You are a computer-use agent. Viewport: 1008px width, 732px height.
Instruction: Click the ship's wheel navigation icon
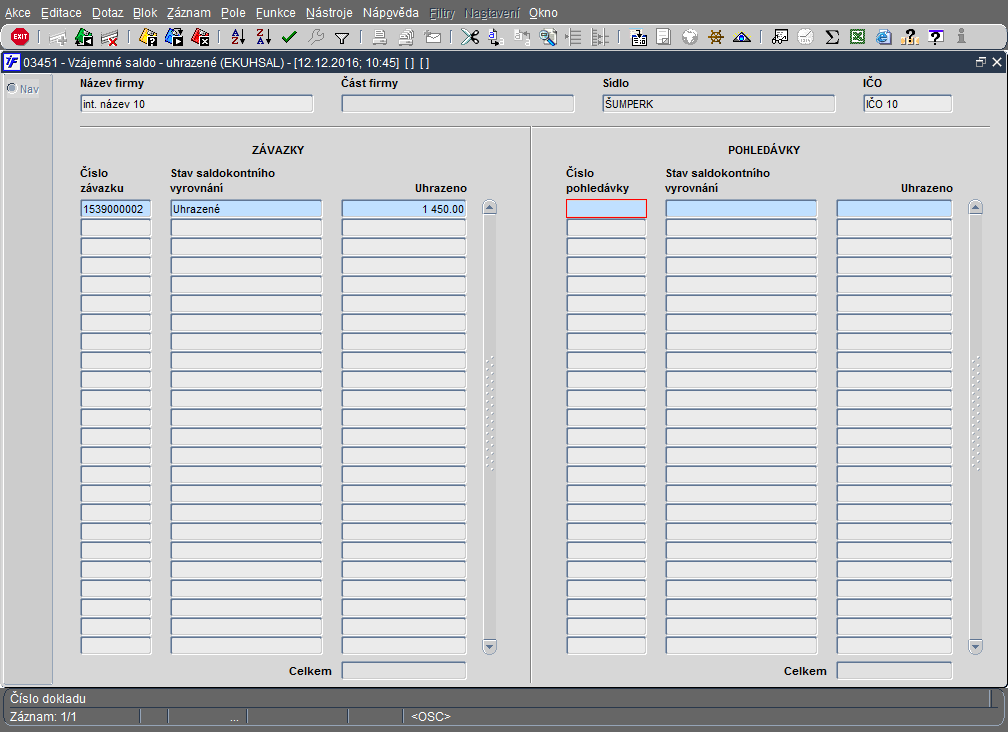tap(716, 37)
